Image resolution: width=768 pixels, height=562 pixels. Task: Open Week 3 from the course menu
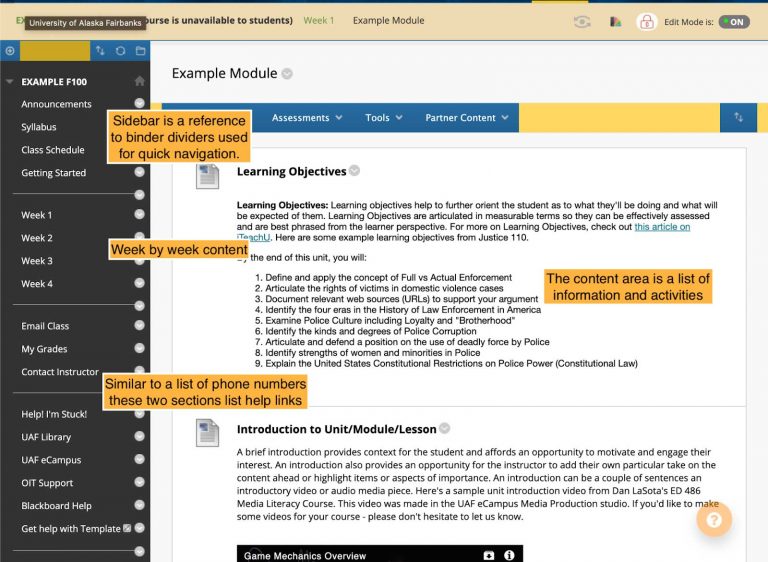click(x=37, y=261)
